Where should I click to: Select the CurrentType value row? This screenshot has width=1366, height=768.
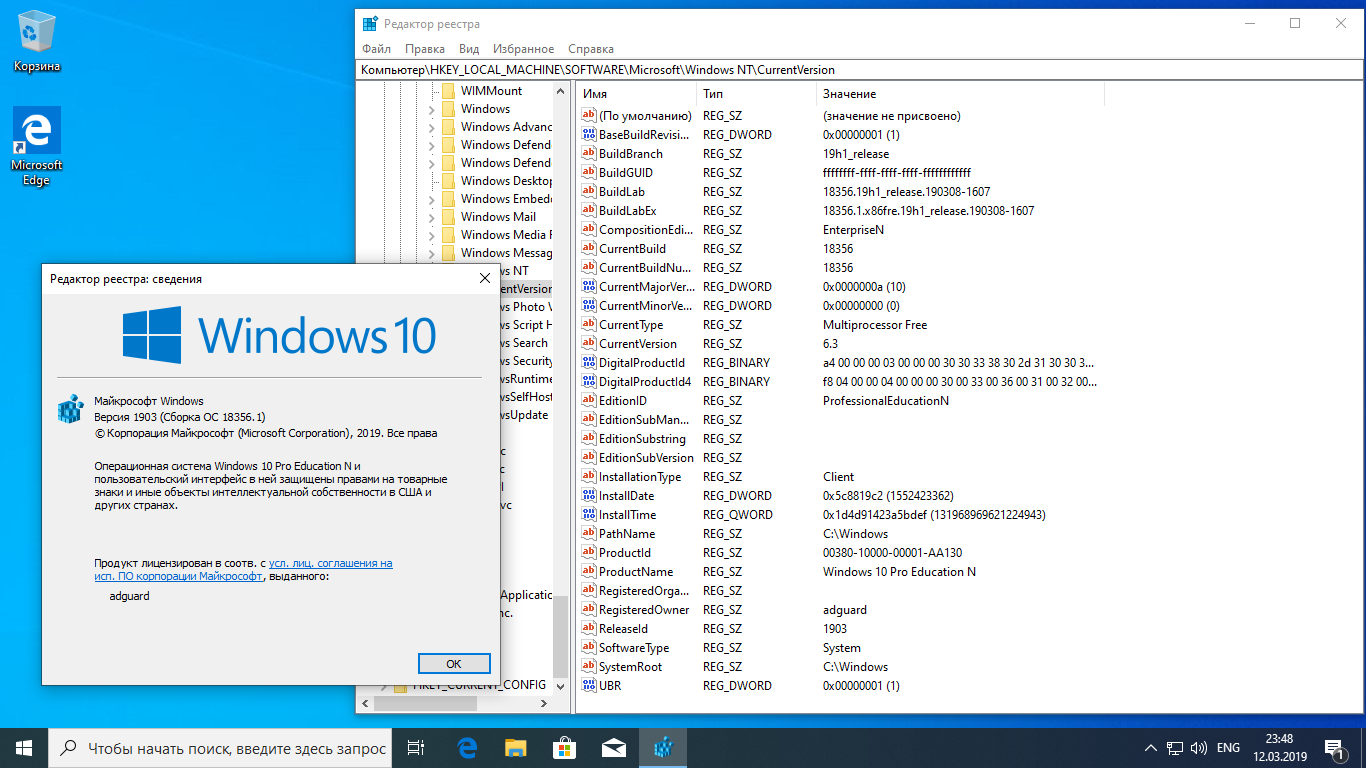pos(838,325)
